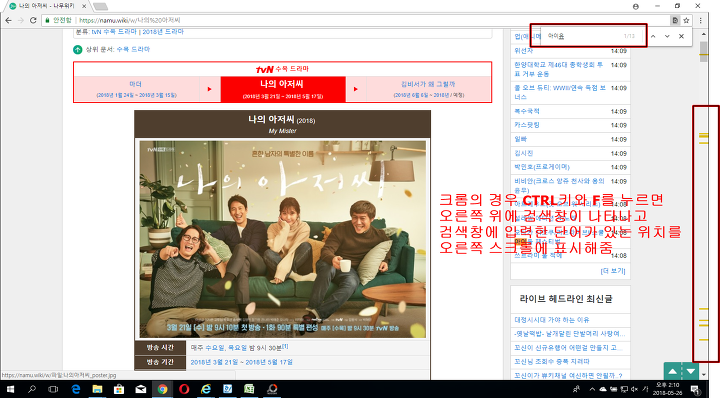Open Task View on taskbar
Screen dimensions: 720x398
[53, 389]
